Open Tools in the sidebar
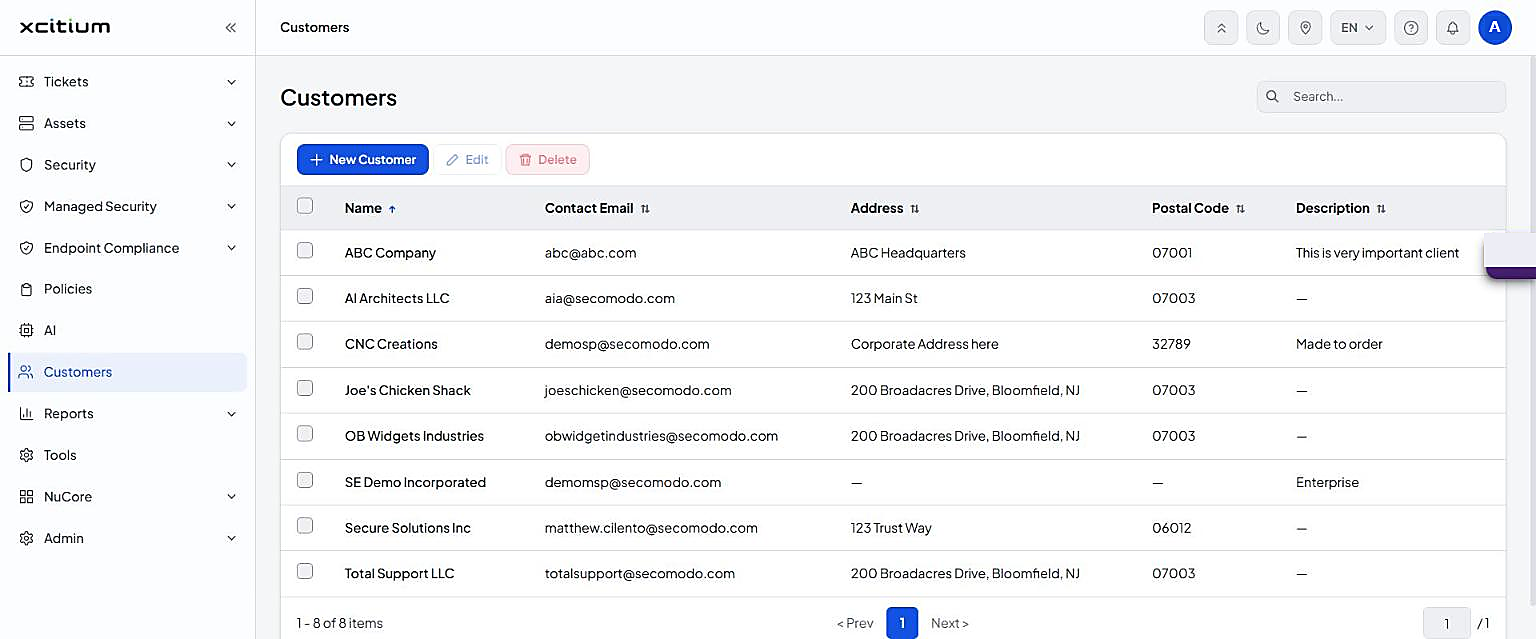Viewport: 1536px width, 639px height. 127,455
